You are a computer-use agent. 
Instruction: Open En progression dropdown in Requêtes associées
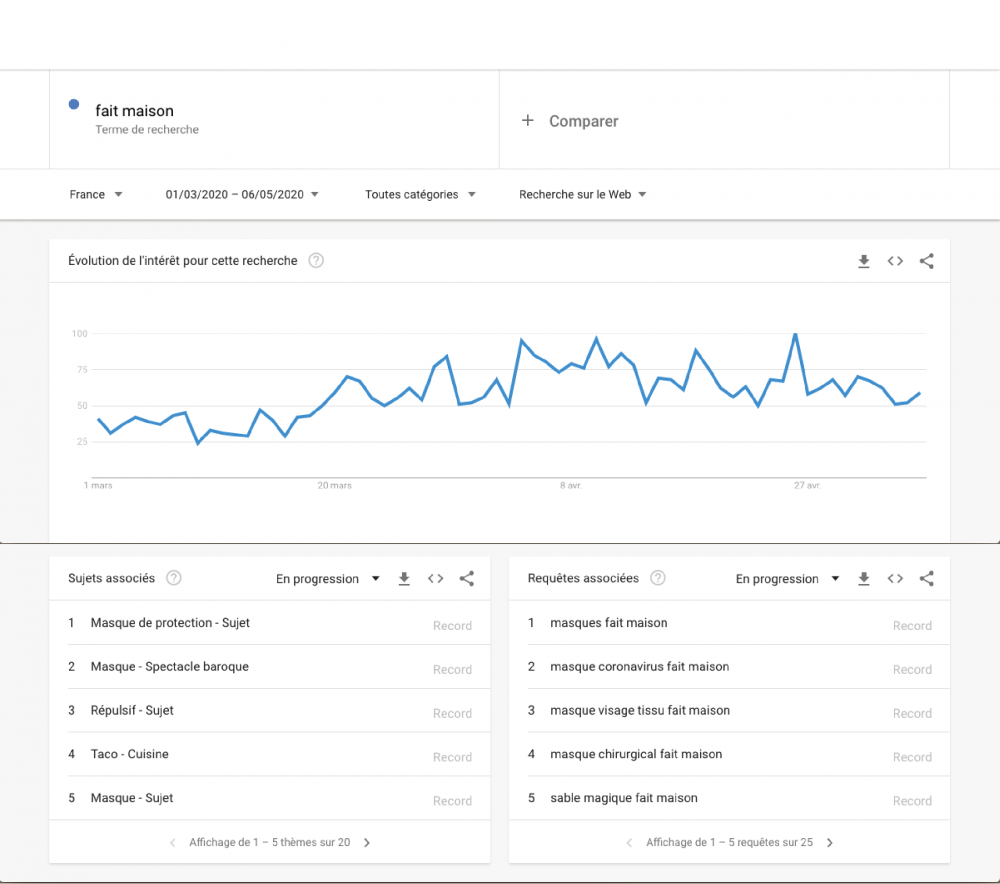tap(787, 578)
